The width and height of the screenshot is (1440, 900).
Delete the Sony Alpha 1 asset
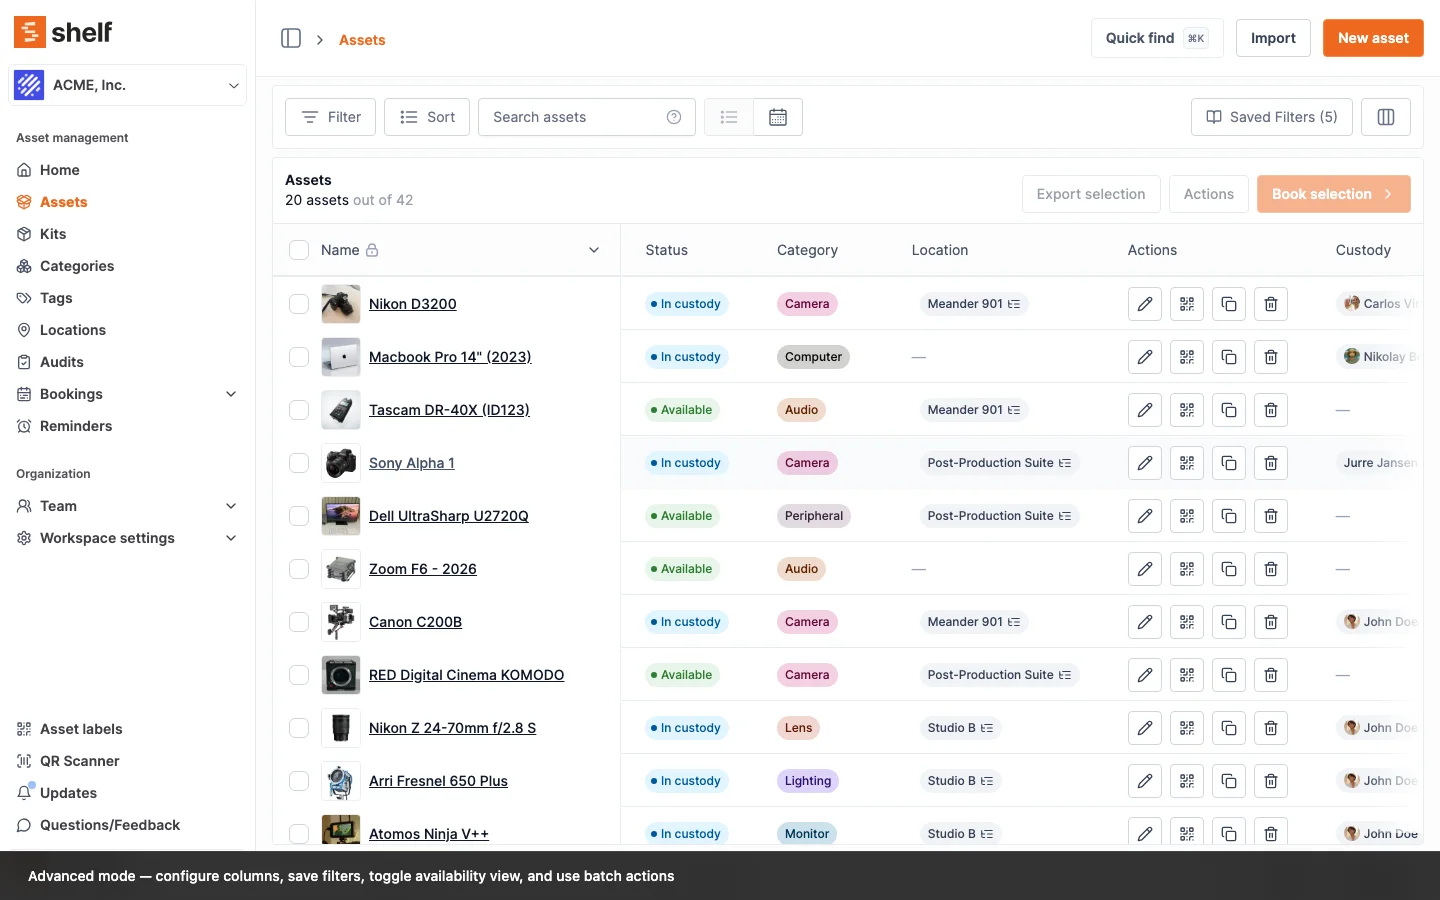pyautogui.click(x=1271, y=463)
